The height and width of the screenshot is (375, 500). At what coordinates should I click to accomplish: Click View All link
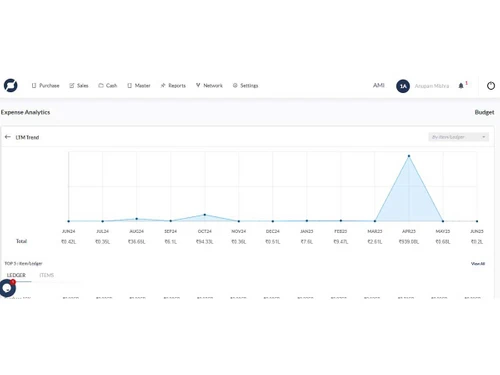(x=478, y=264)
